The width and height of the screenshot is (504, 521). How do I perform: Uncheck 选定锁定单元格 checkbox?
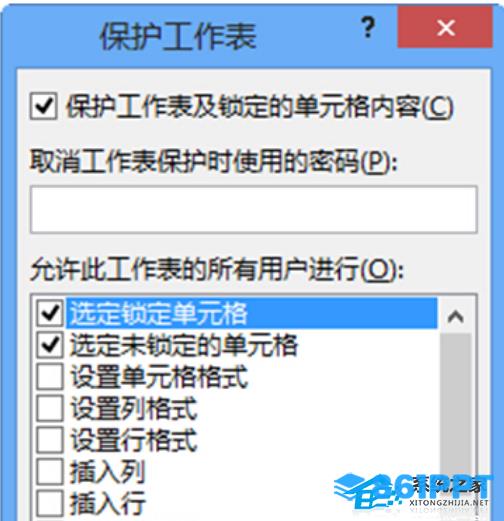50,313
